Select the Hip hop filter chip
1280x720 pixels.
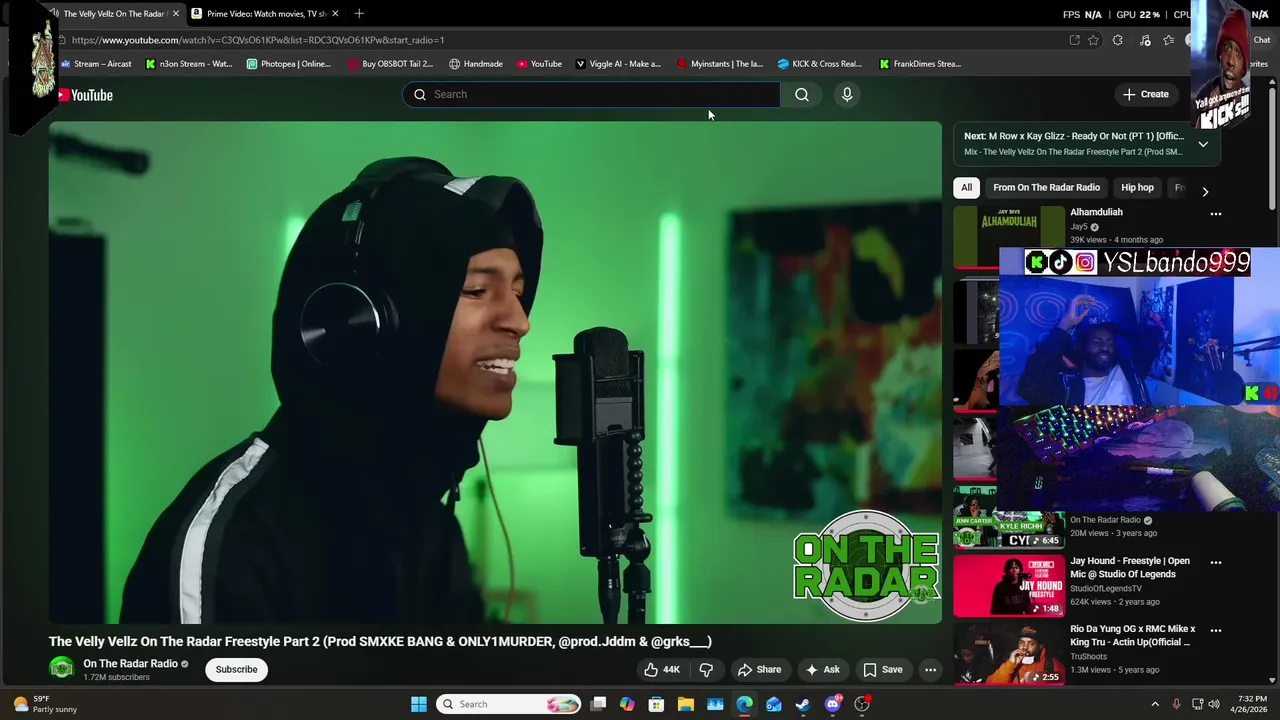pyautogui.click(x=1137, y=187)
